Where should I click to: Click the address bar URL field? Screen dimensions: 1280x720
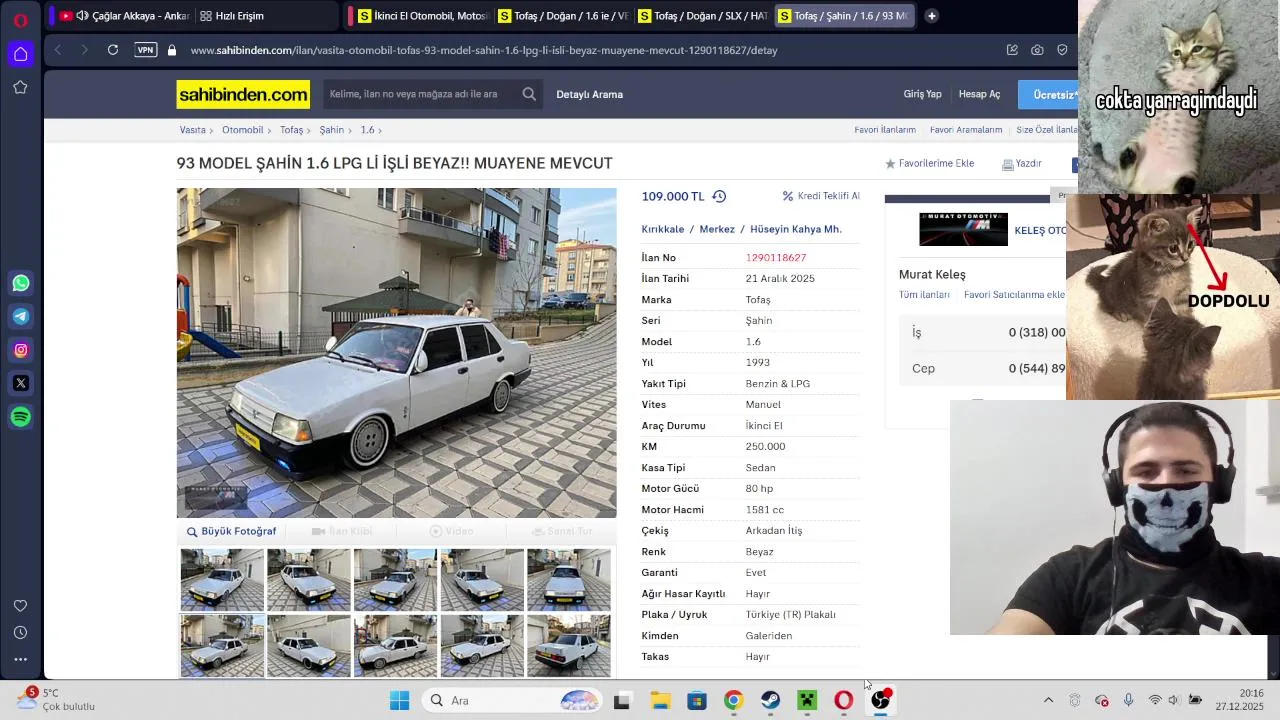(484, 50)
